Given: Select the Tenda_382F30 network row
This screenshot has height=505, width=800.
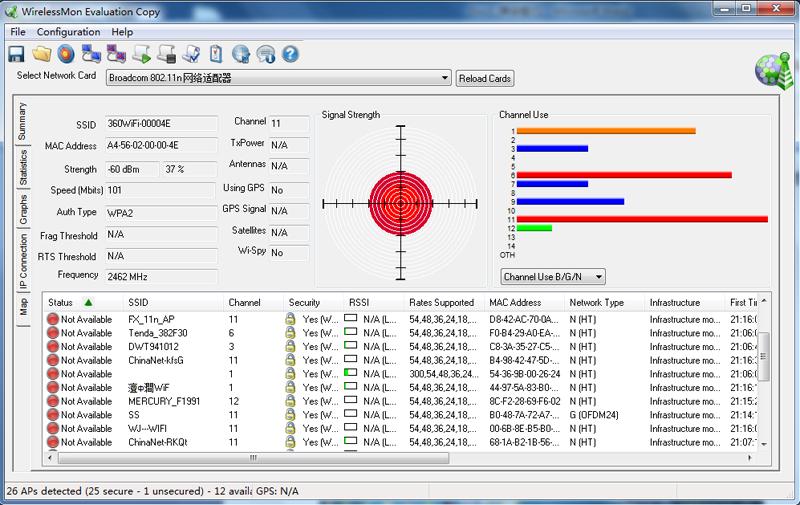Looking at the screenshot, I should tap(157, 333).
